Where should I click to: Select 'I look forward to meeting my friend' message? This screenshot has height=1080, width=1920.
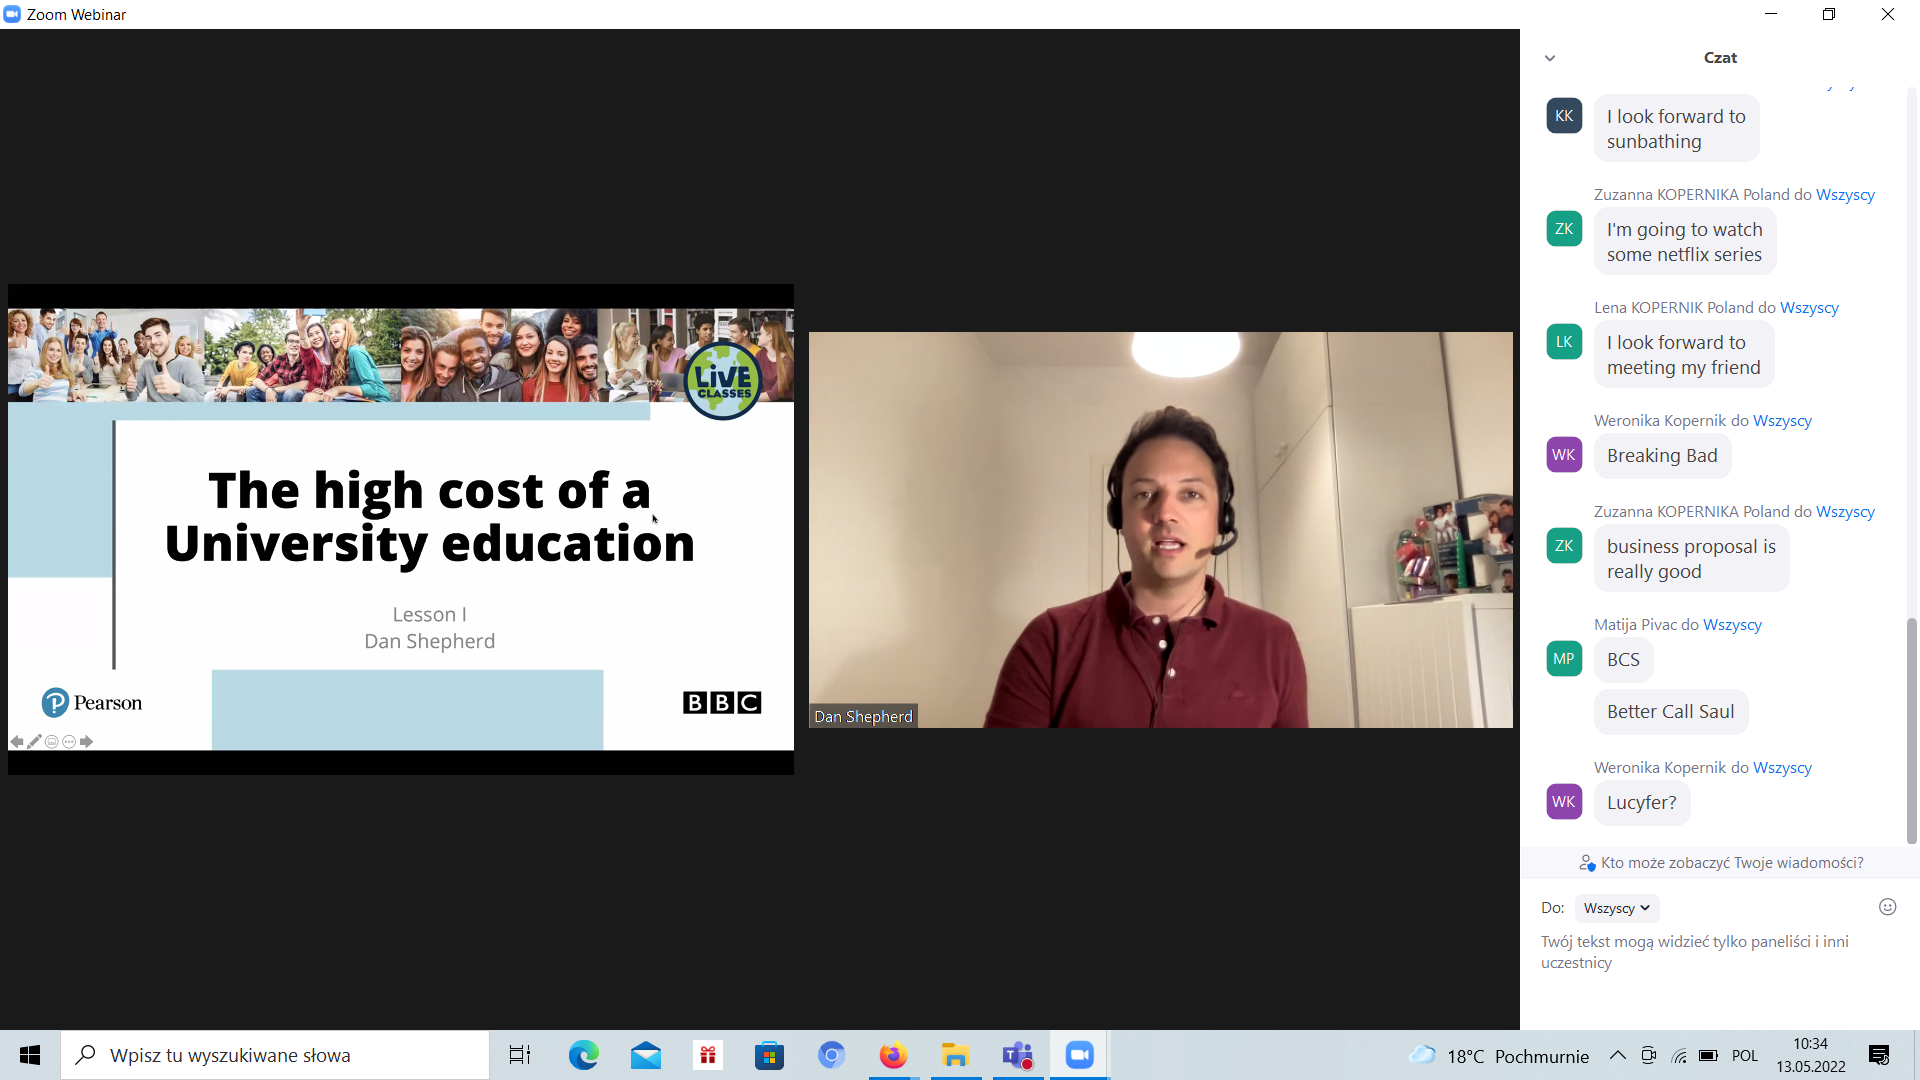coord(1684,355)
